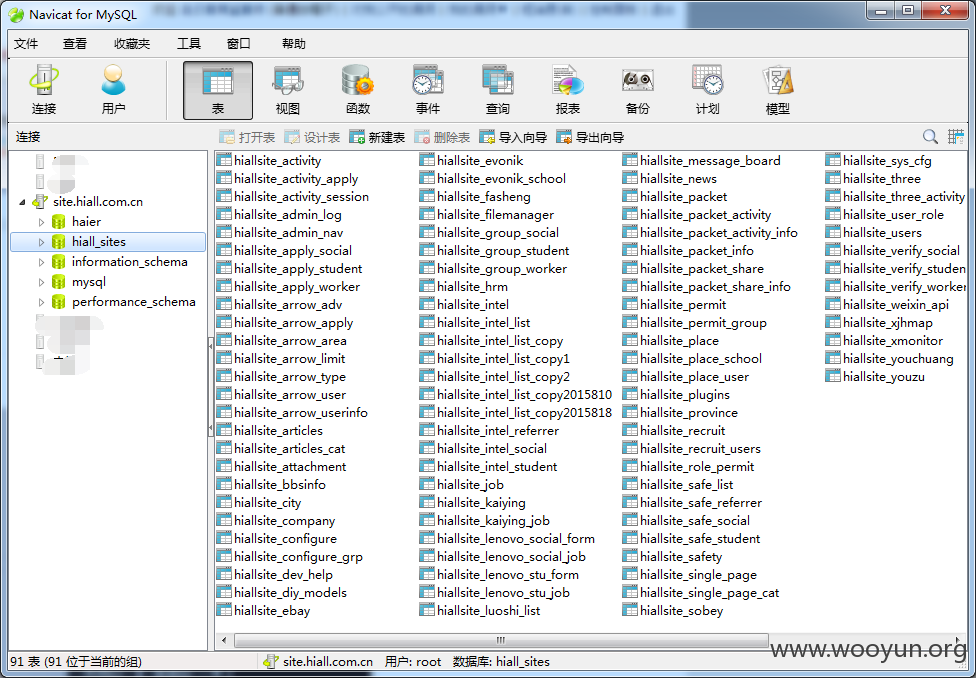Screen dimensions: 976x678
Task: Open the 函数 functions icon
Action: (358, 90)
